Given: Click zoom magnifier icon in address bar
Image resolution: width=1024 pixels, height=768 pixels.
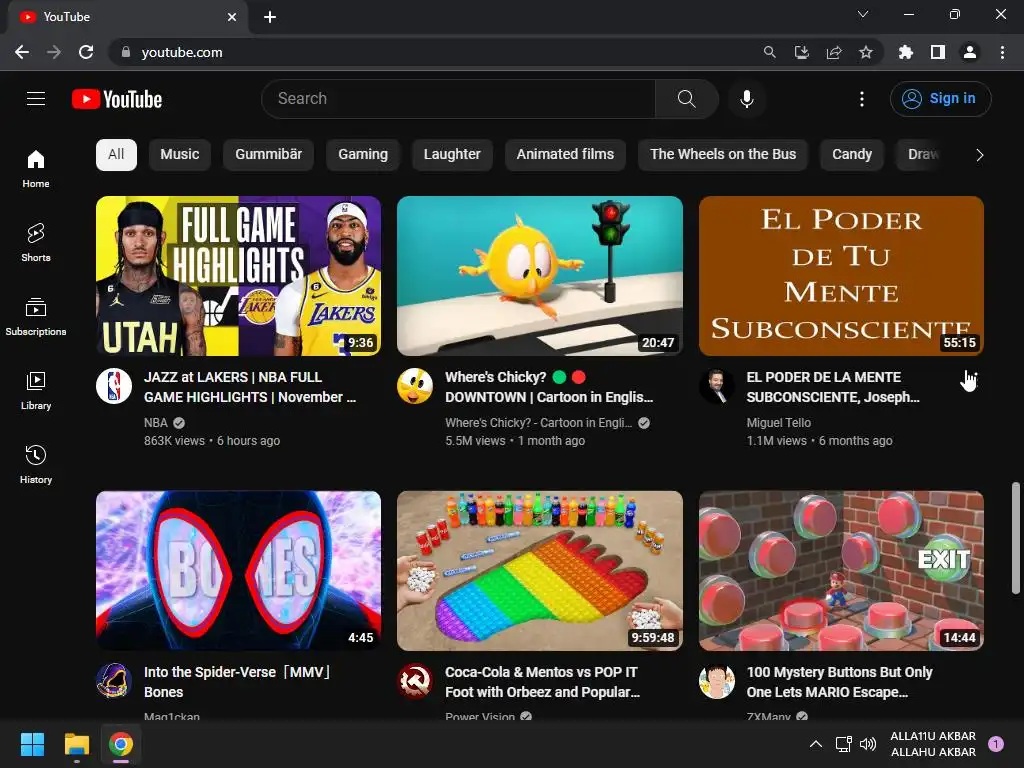Looking at the screenshot, I should point(769,52).
